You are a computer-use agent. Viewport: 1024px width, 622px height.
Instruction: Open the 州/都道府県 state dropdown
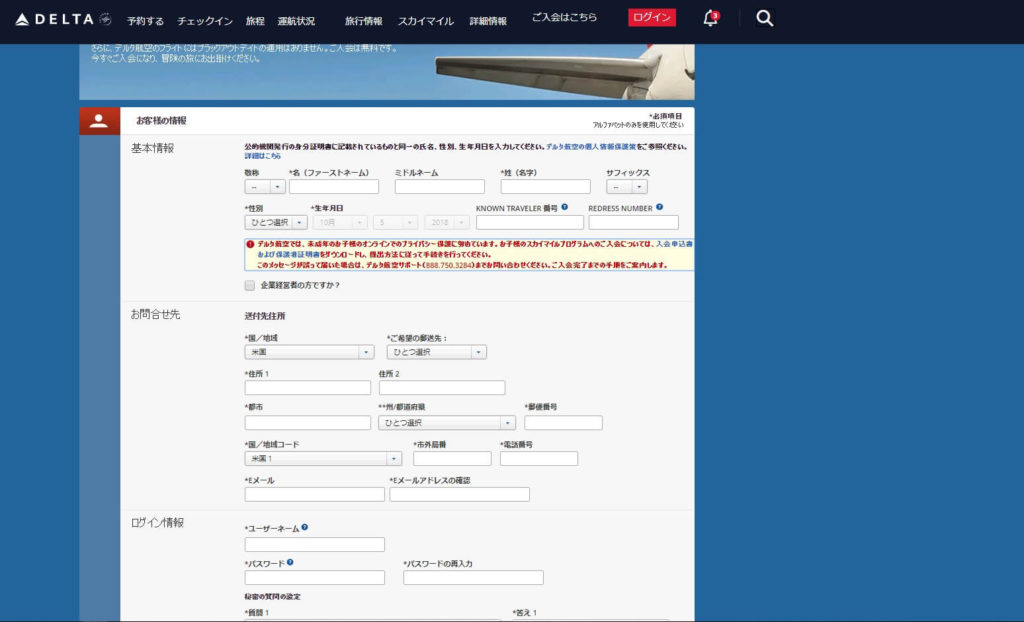coord(446,423)
